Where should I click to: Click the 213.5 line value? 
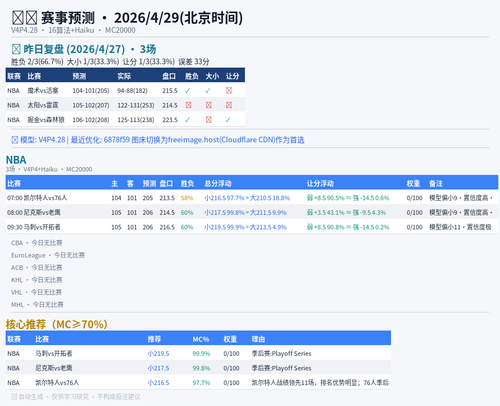tap(167, 198)
